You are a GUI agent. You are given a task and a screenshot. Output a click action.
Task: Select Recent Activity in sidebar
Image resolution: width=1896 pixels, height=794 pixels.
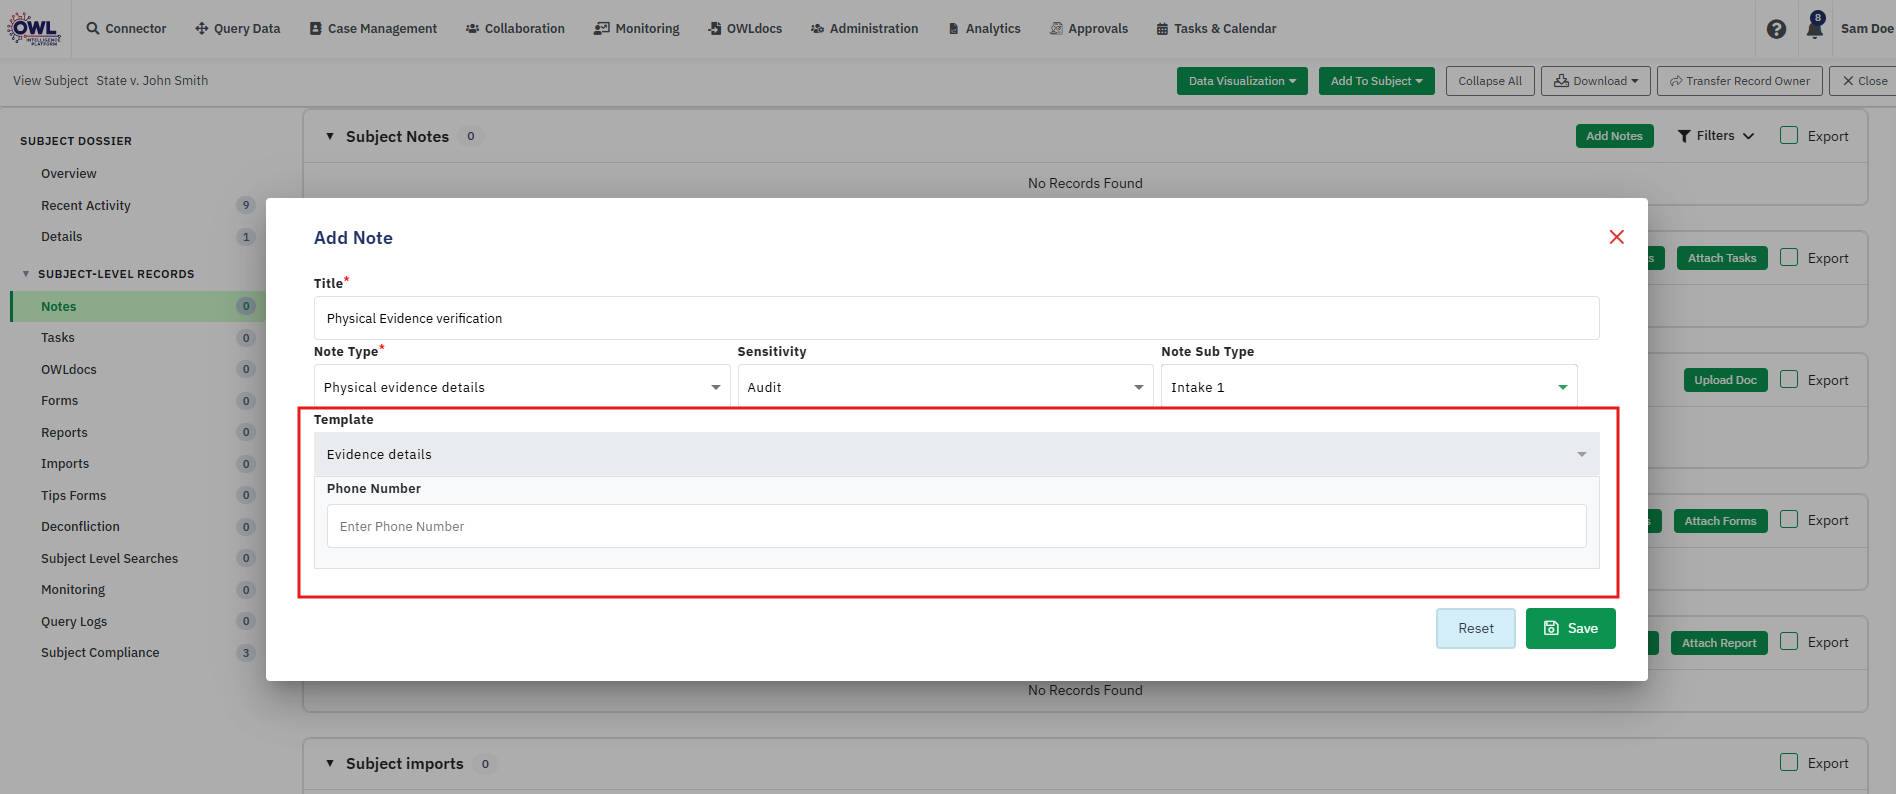[86, 206]
